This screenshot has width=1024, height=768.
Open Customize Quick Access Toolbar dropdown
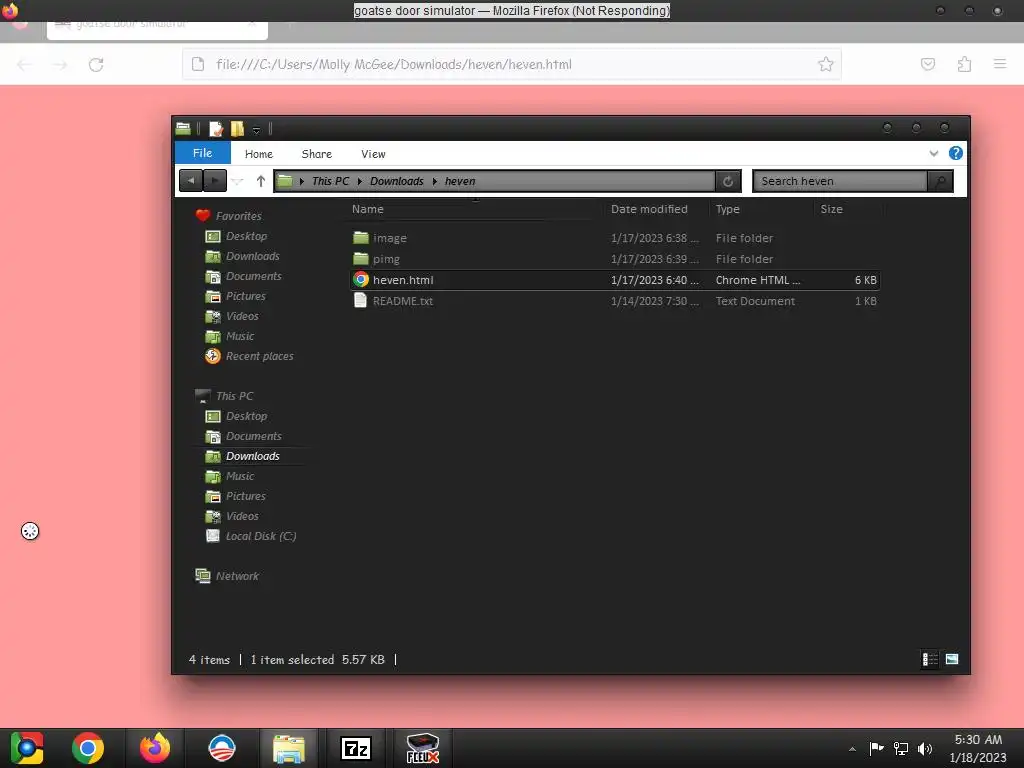(257, 130)
